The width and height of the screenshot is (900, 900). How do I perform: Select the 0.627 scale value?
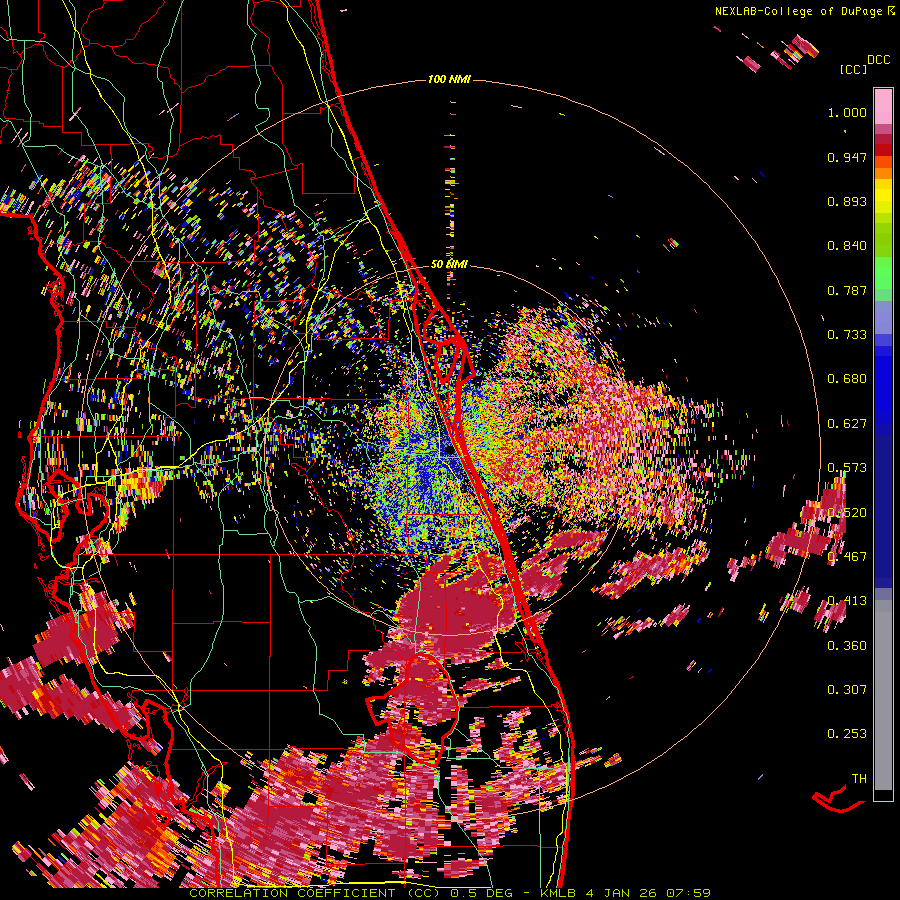pyautogui.click(x=847, y=424)
